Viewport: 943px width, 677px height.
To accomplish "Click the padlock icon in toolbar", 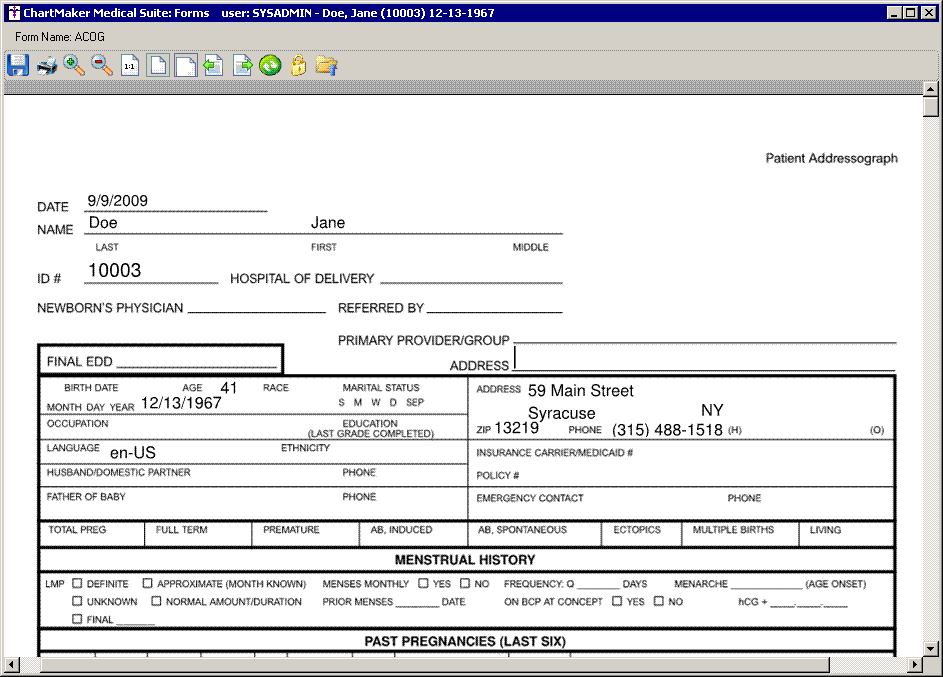I will point(298,66).
